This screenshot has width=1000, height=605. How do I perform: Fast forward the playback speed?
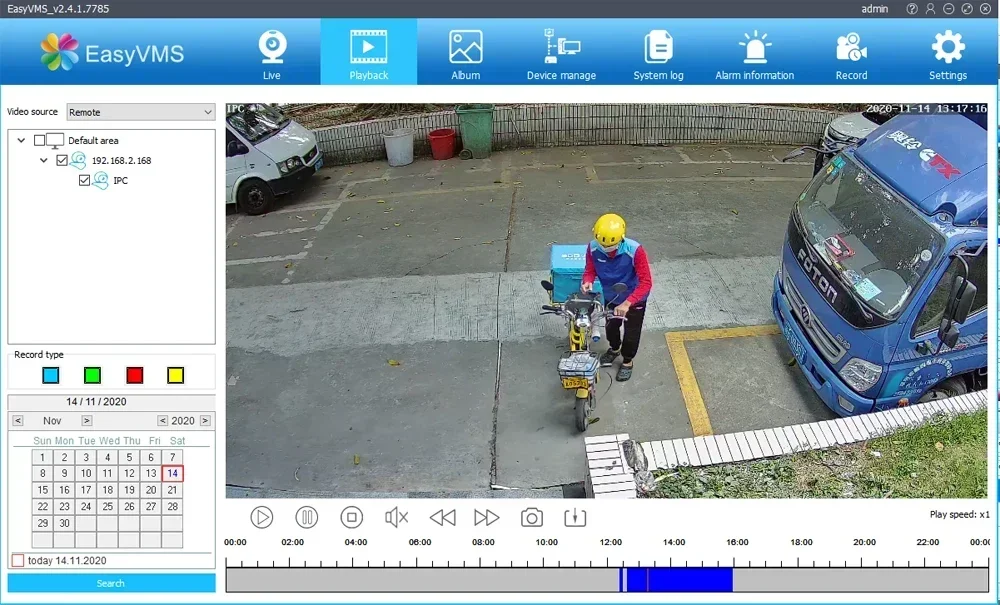click(487, 517)
